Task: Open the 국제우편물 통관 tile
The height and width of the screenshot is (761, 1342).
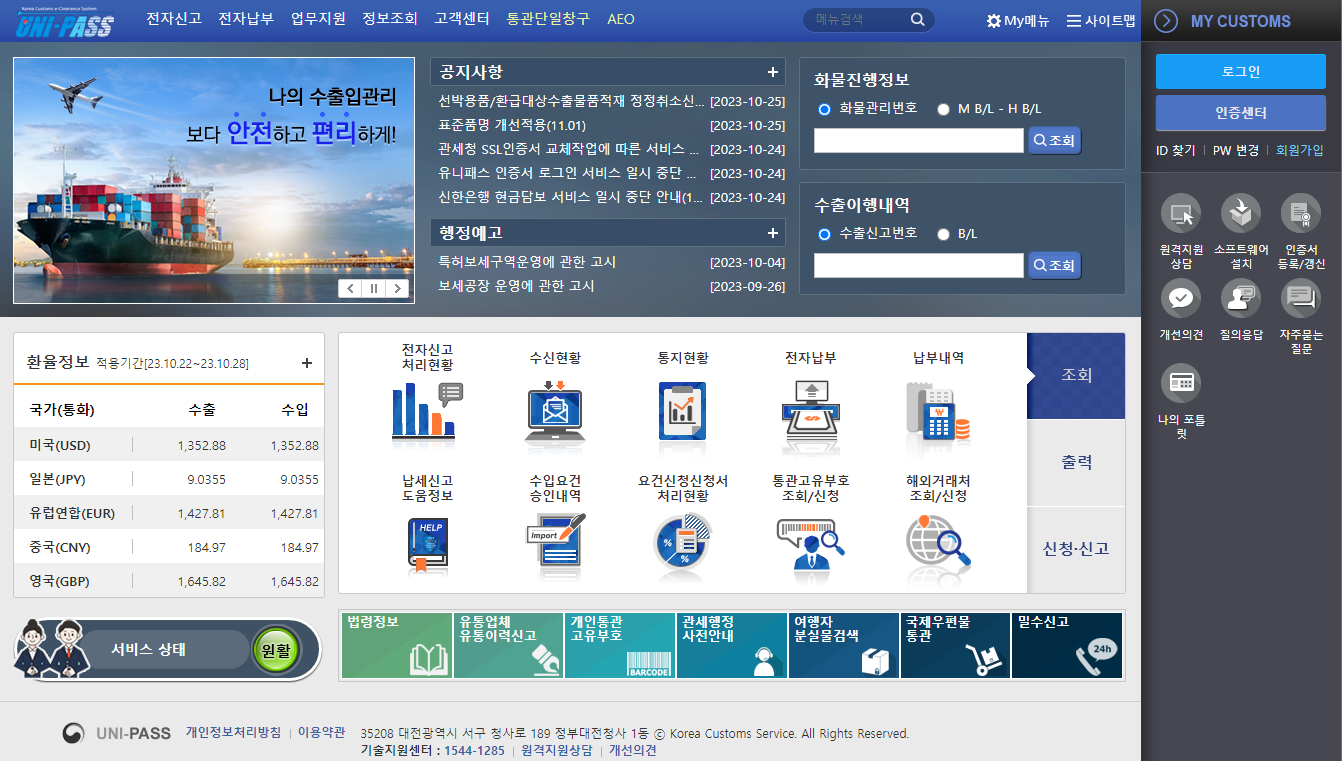Action: [x=955, y=645]
